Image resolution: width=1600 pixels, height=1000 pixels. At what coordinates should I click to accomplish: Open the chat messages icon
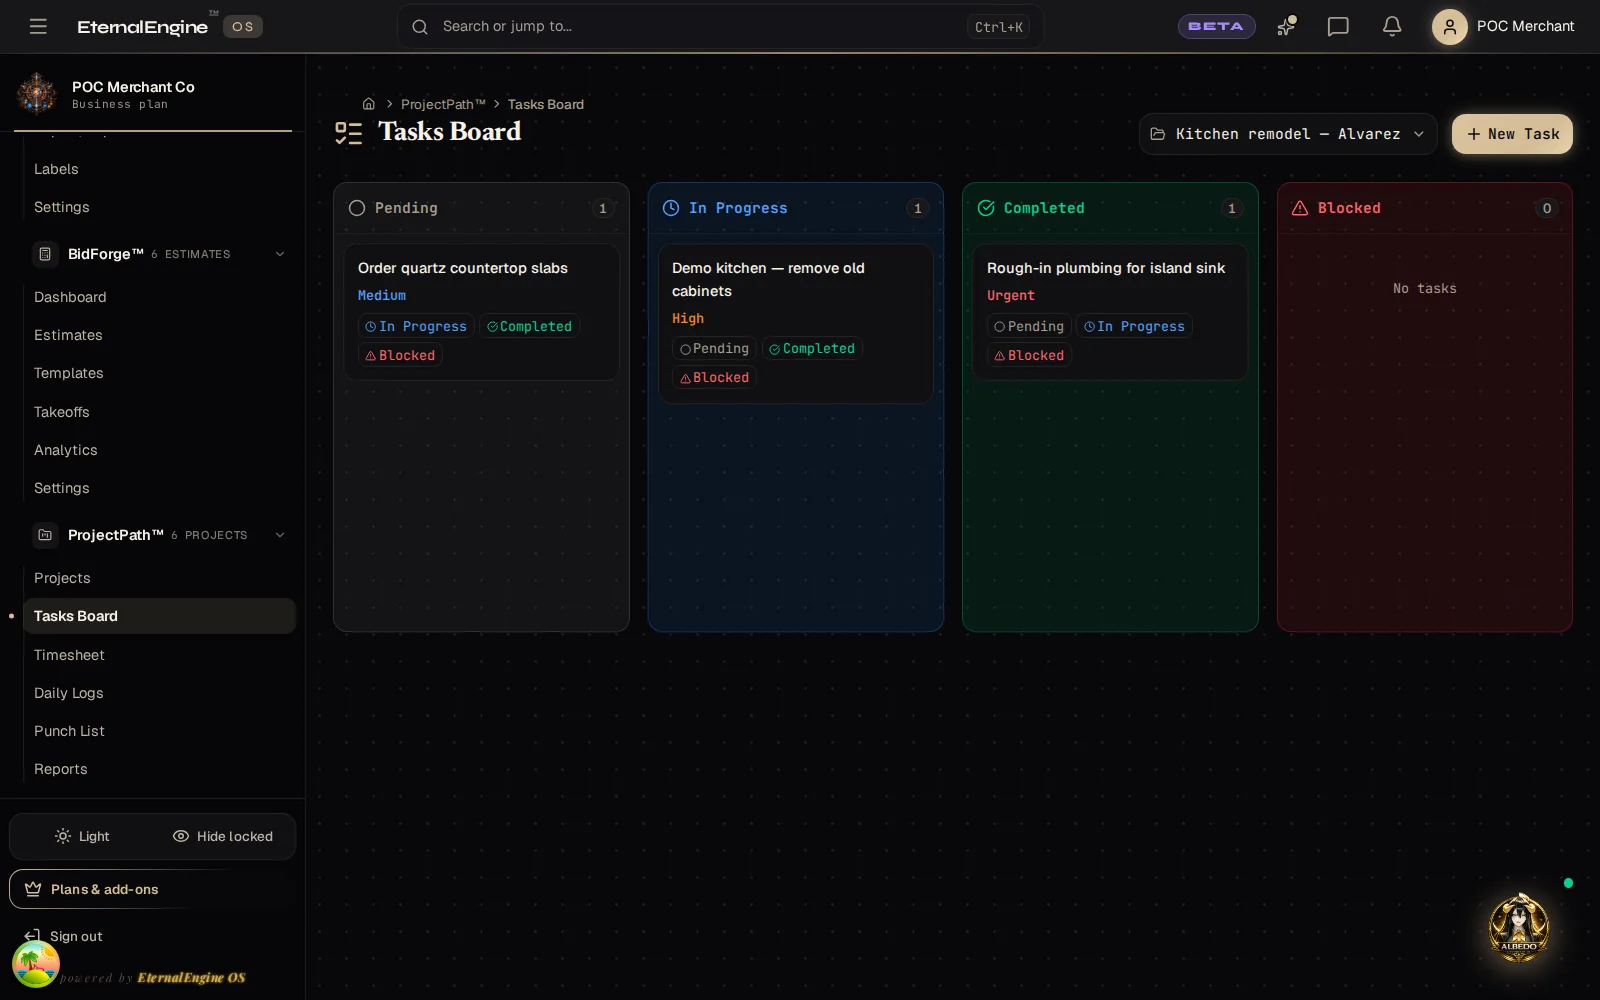1338,26
